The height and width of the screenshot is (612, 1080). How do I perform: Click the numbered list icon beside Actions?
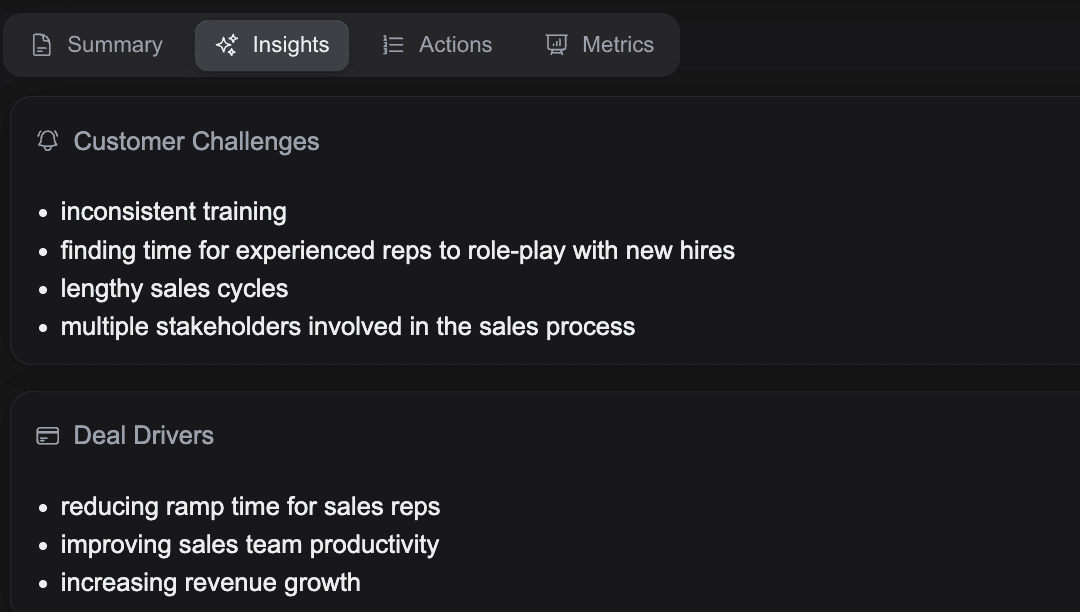392,44
